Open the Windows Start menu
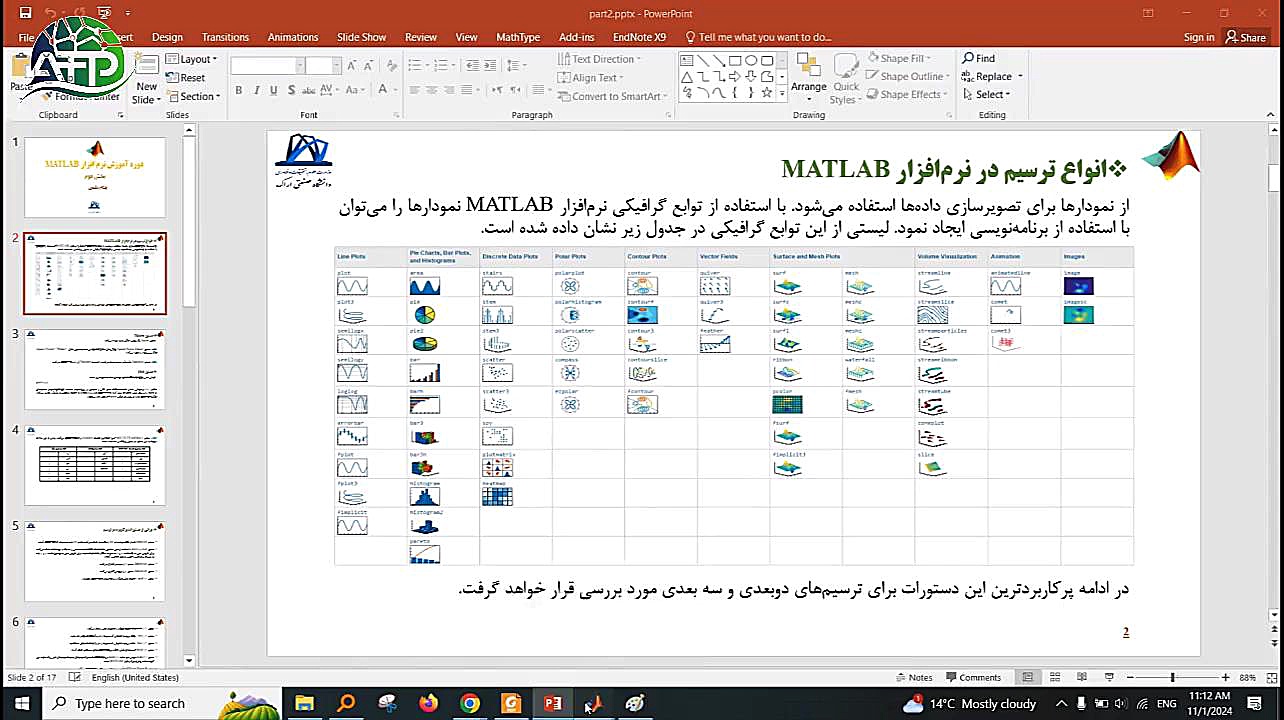 point(22,703)
